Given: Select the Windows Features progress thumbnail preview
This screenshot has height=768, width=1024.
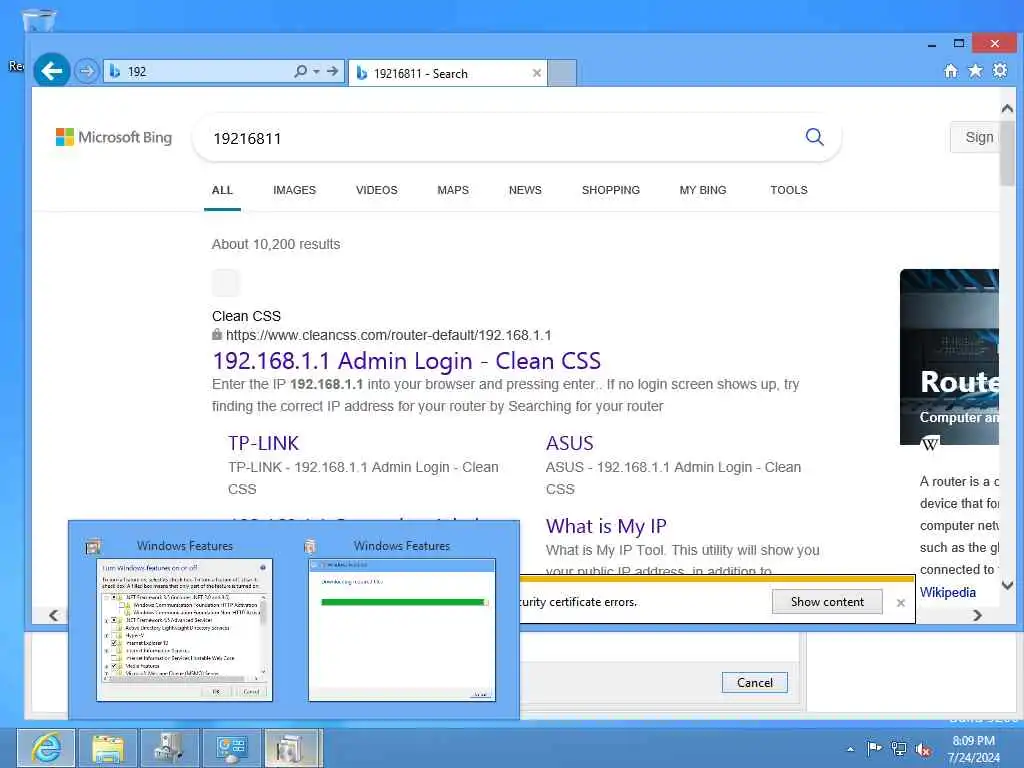Looking at the screenshot, I should 402,630.
